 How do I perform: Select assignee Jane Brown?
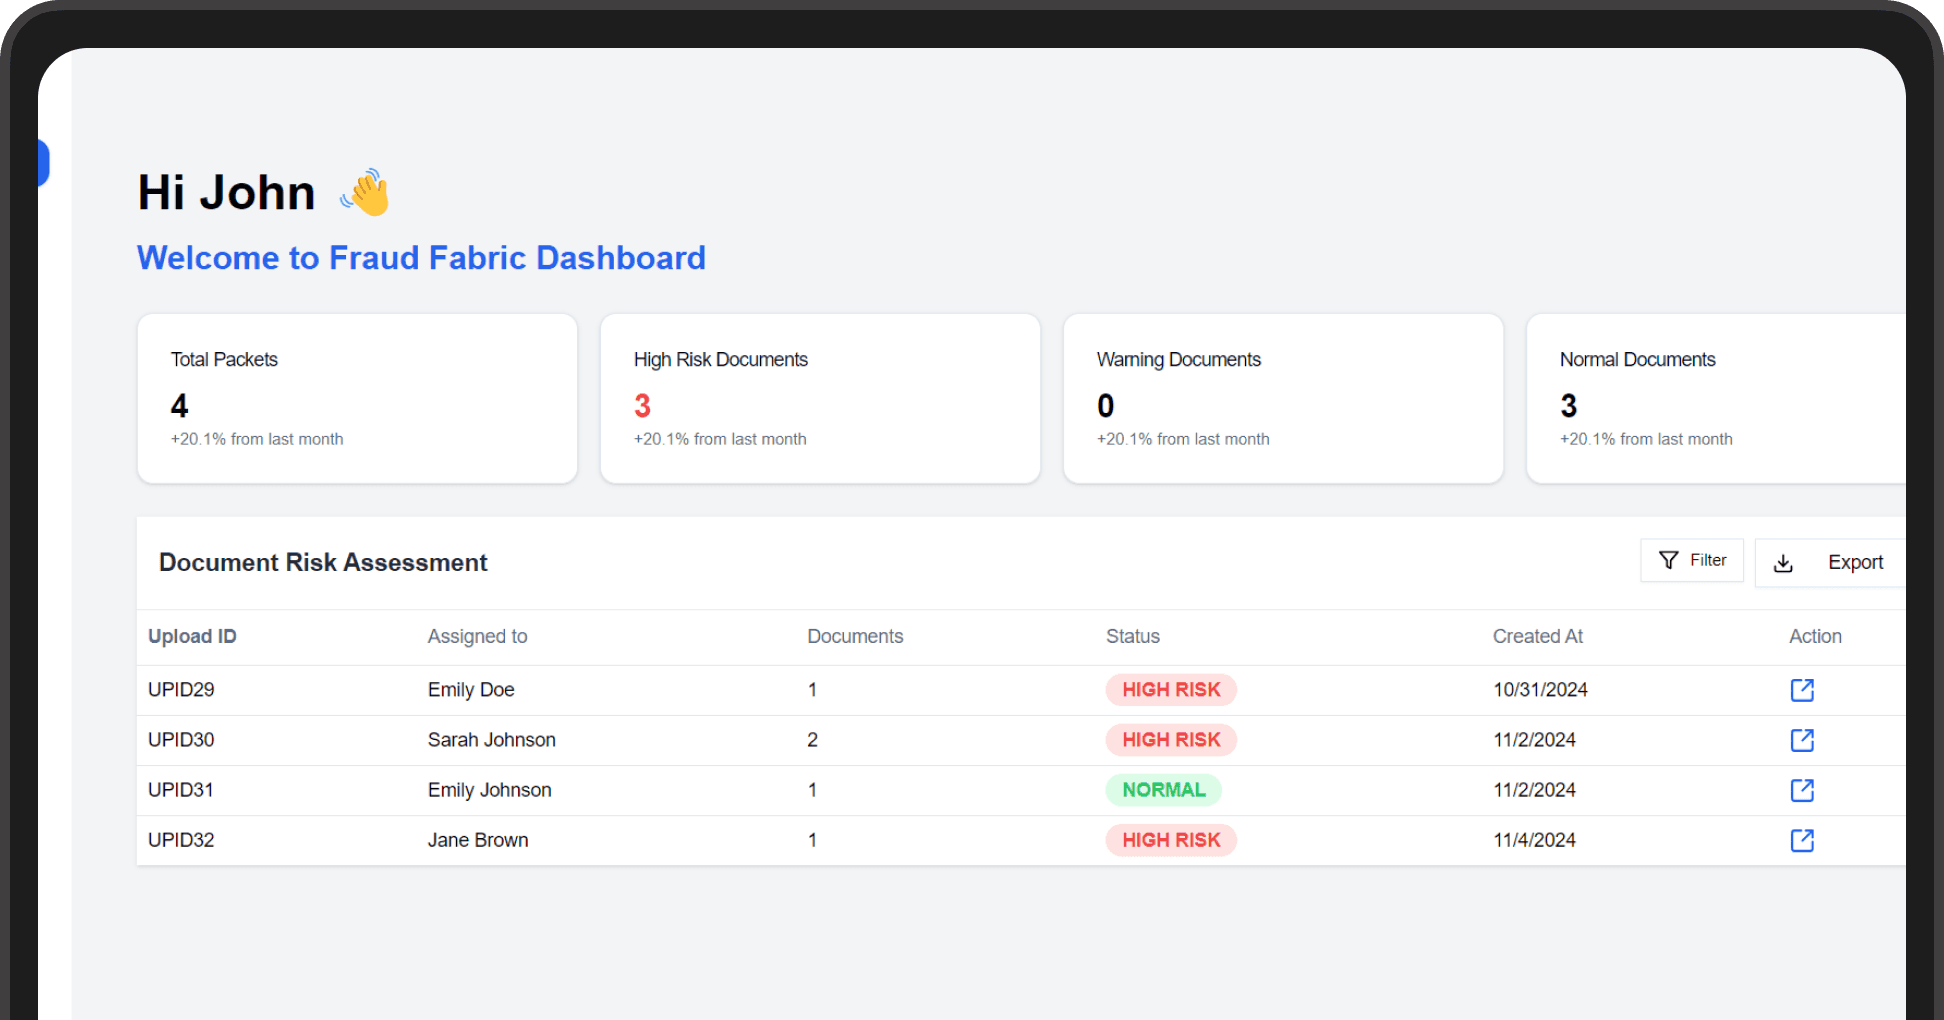point(478,840)
